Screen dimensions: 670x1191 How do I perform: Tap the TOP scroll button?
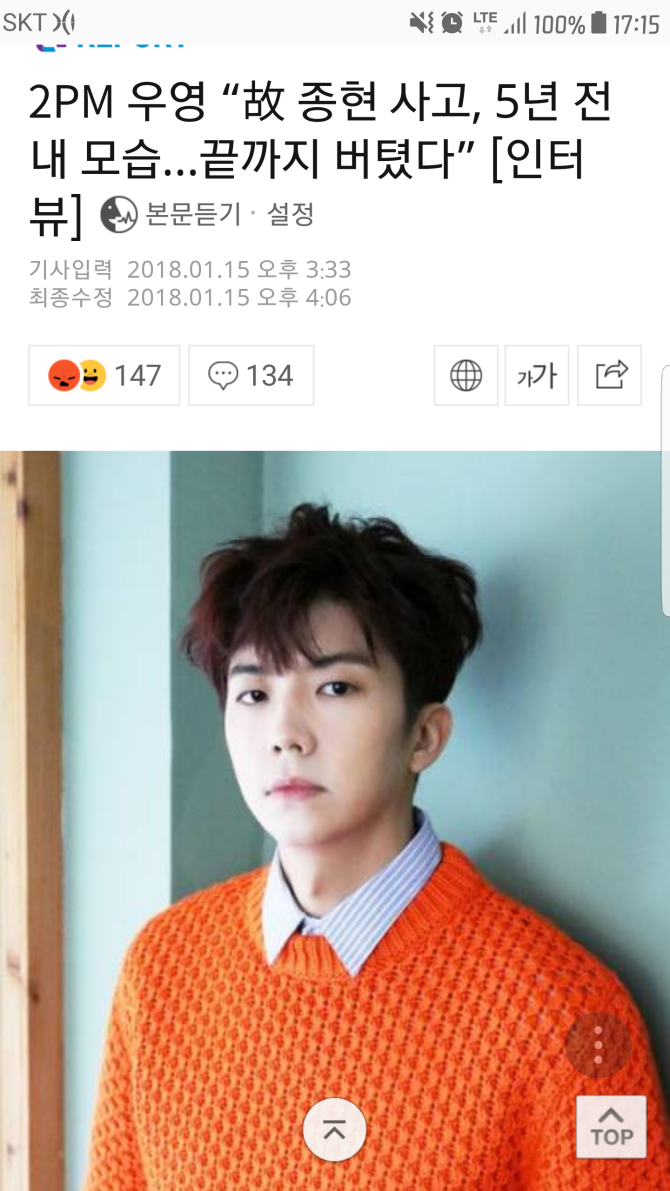click(612, 1127)
